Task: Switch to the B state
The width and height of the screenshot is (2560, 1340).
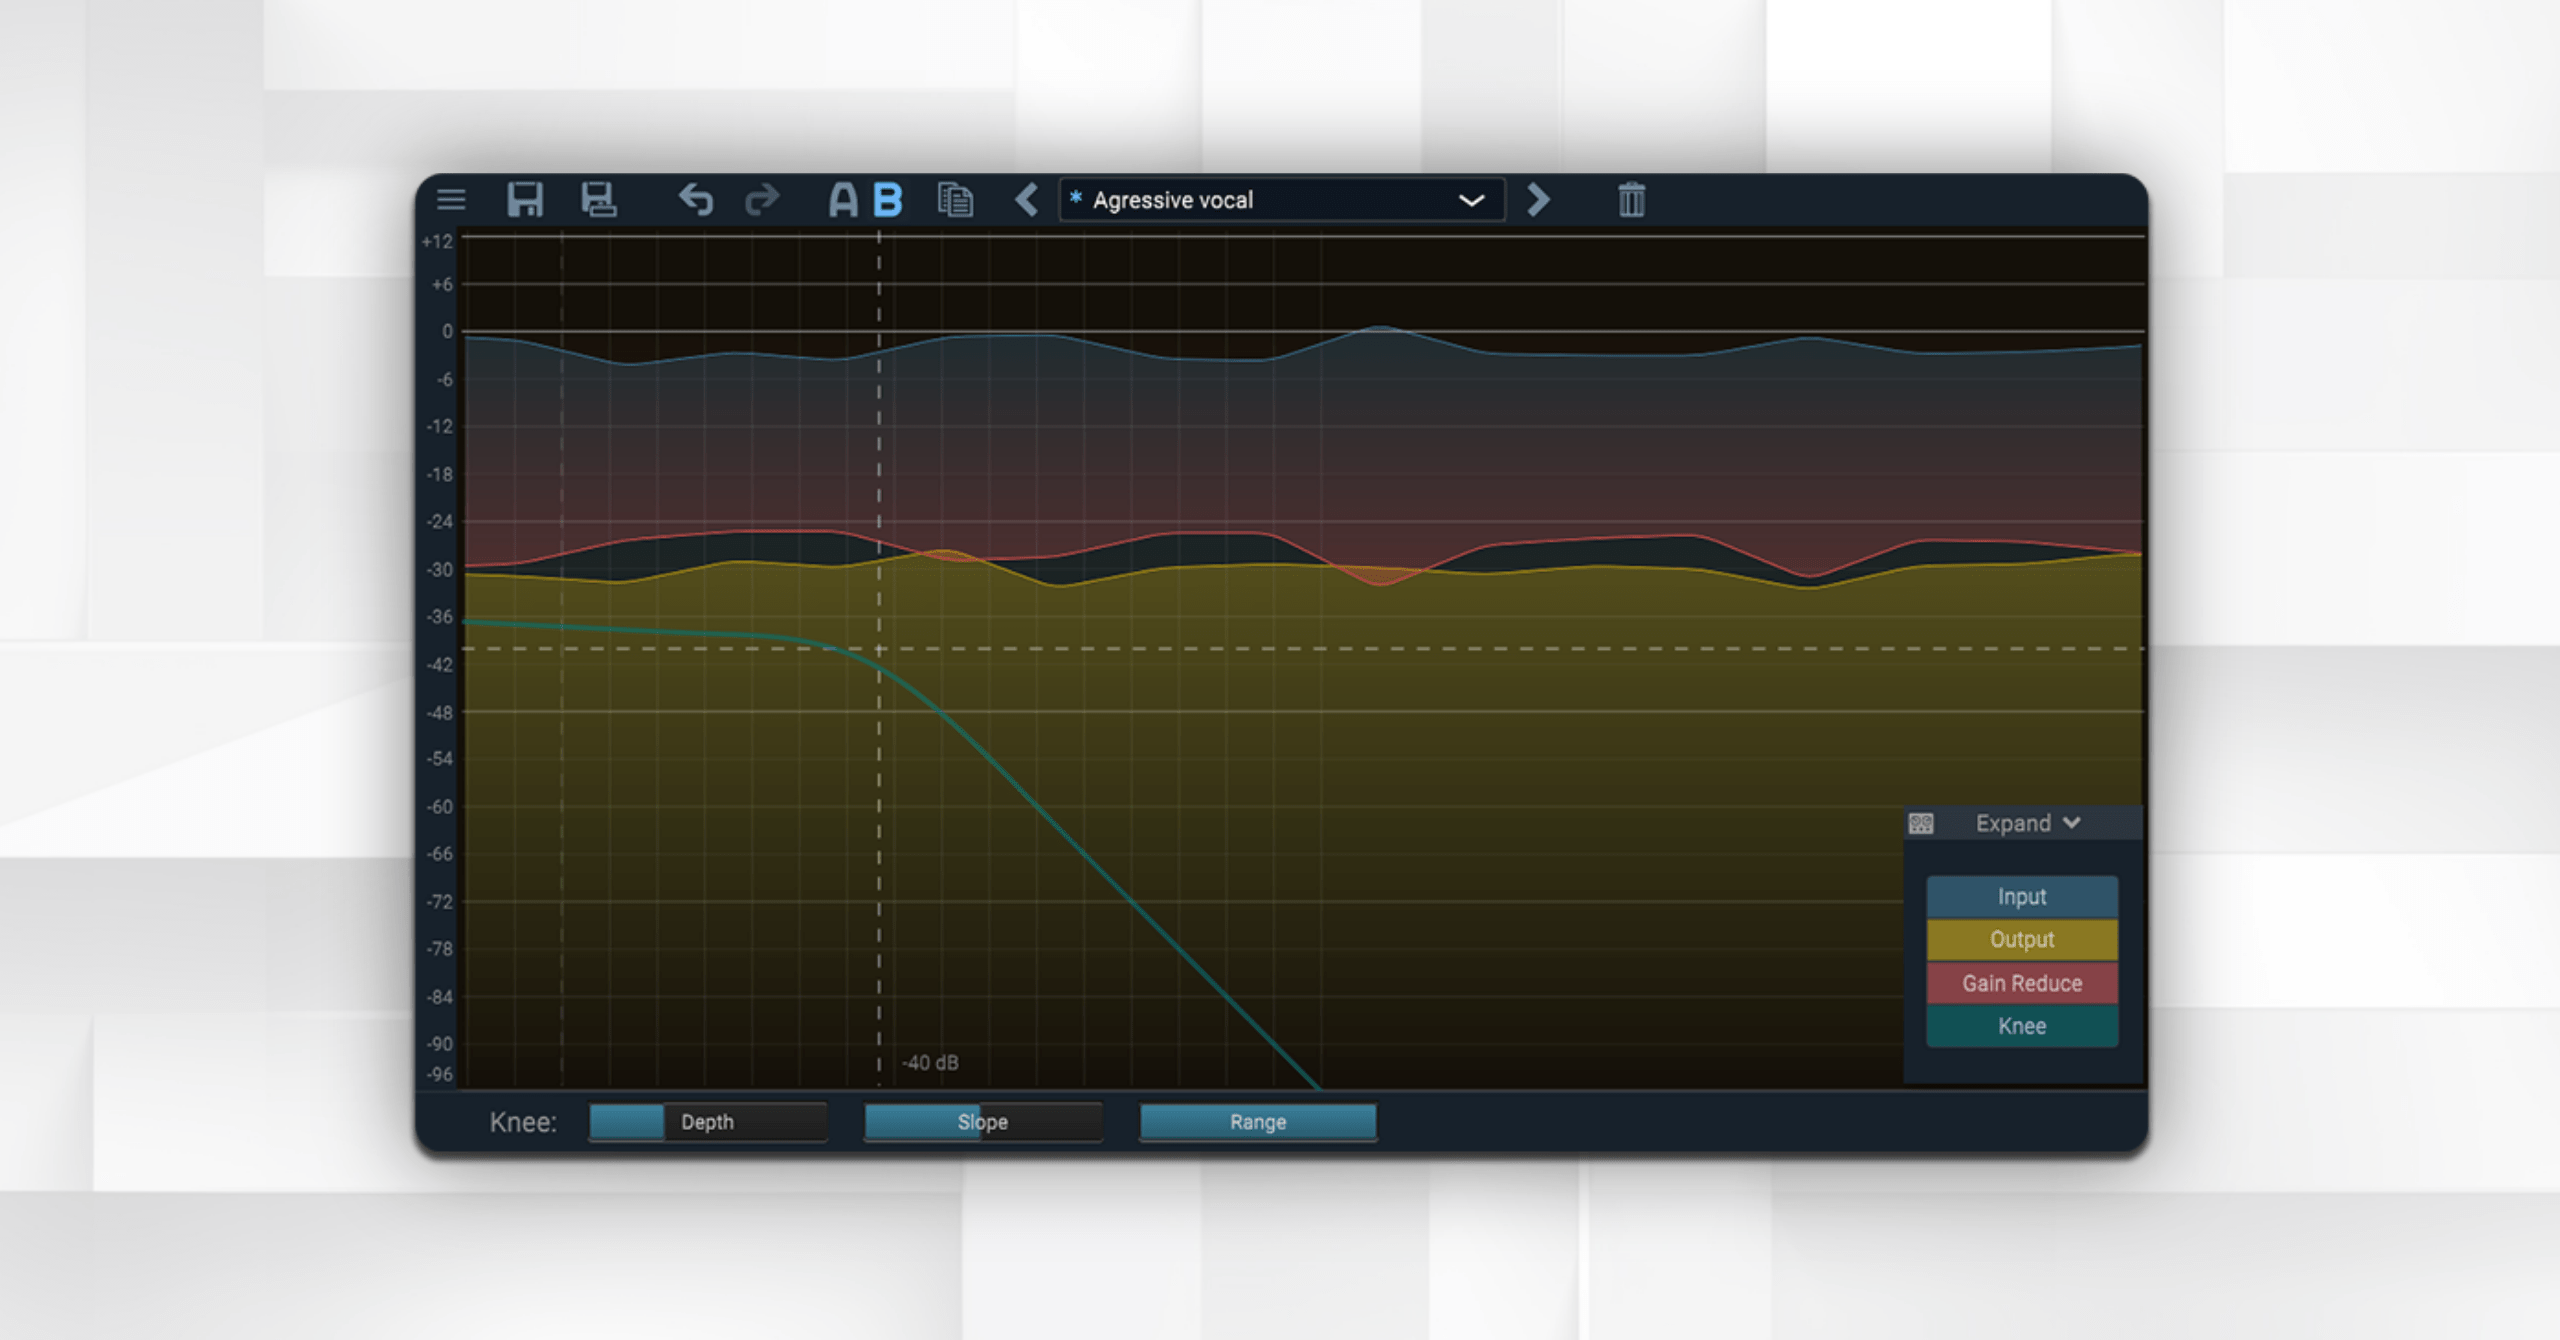Action: 888,200
